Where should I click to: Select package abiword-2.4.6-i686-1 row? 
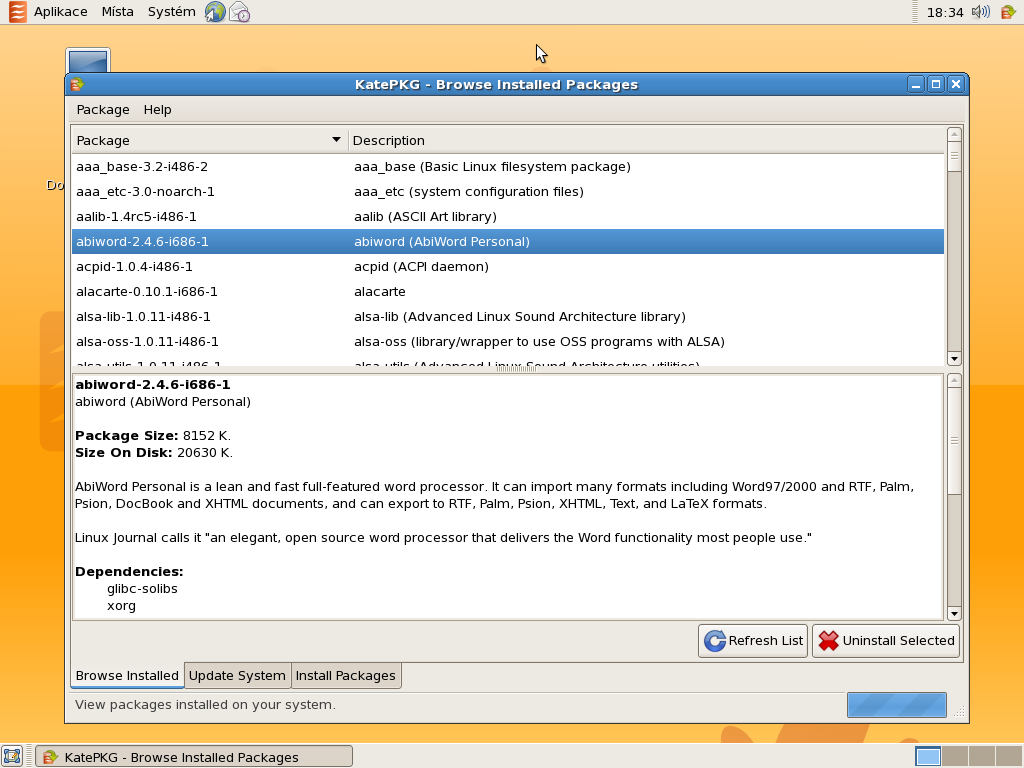[507, 242]
